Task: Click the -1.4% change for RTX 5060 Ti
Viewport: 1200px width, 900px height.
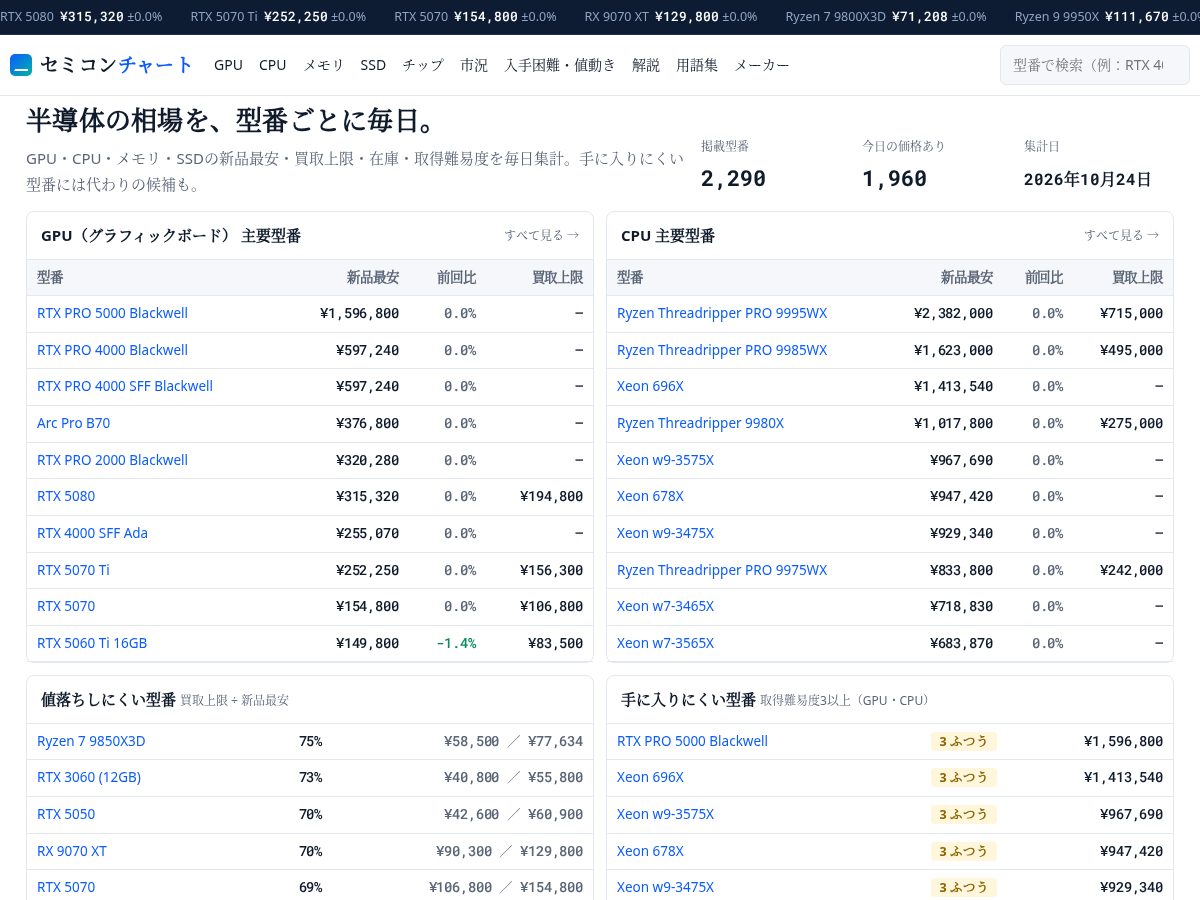Action: [456, 643]
